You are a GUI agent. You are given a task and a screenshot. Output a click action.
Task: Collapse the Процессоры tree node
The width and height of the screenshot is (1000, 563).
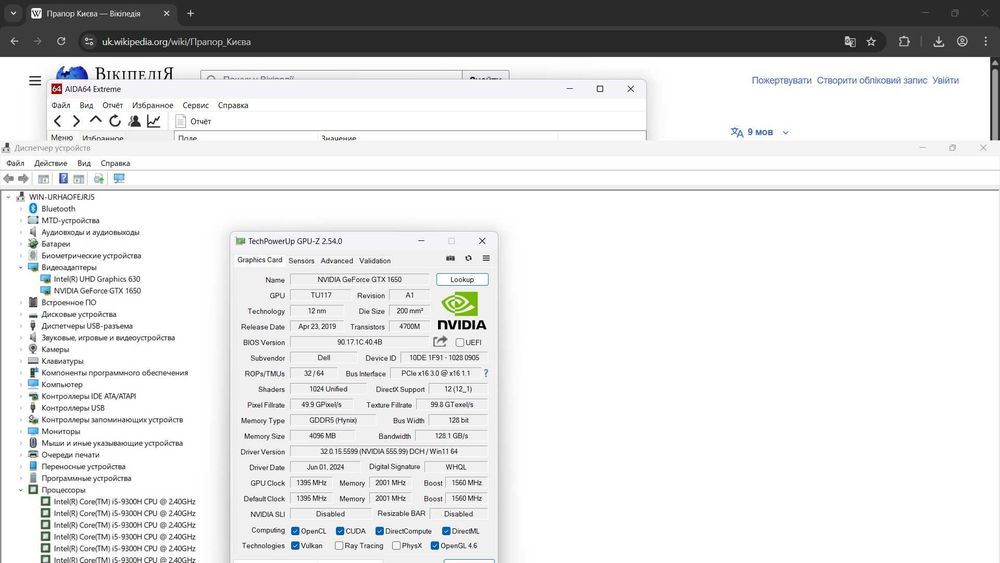point(21,490)
